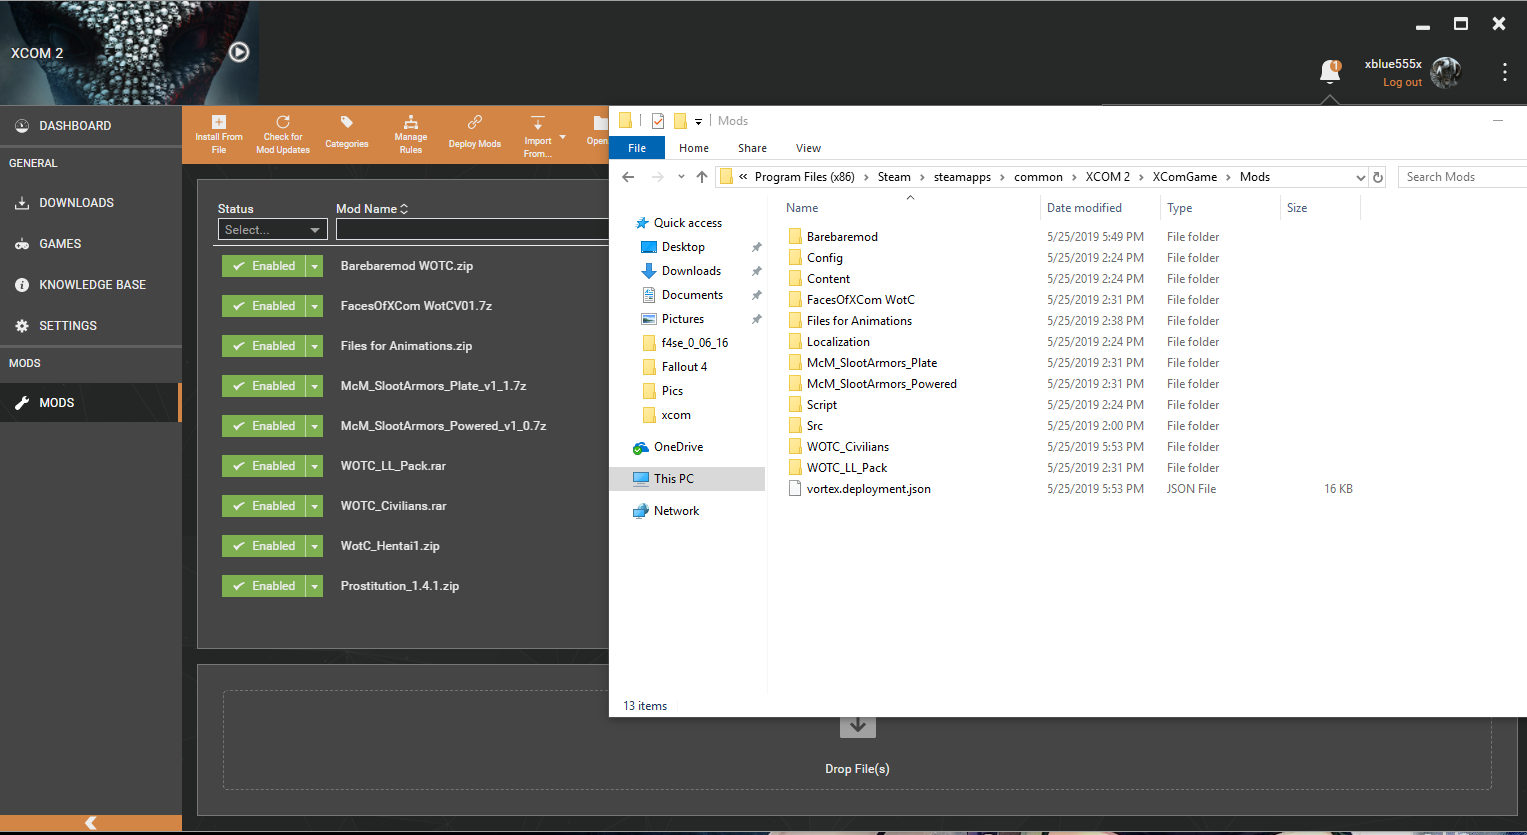Click Import From in the toolbar

pos(538,135)
